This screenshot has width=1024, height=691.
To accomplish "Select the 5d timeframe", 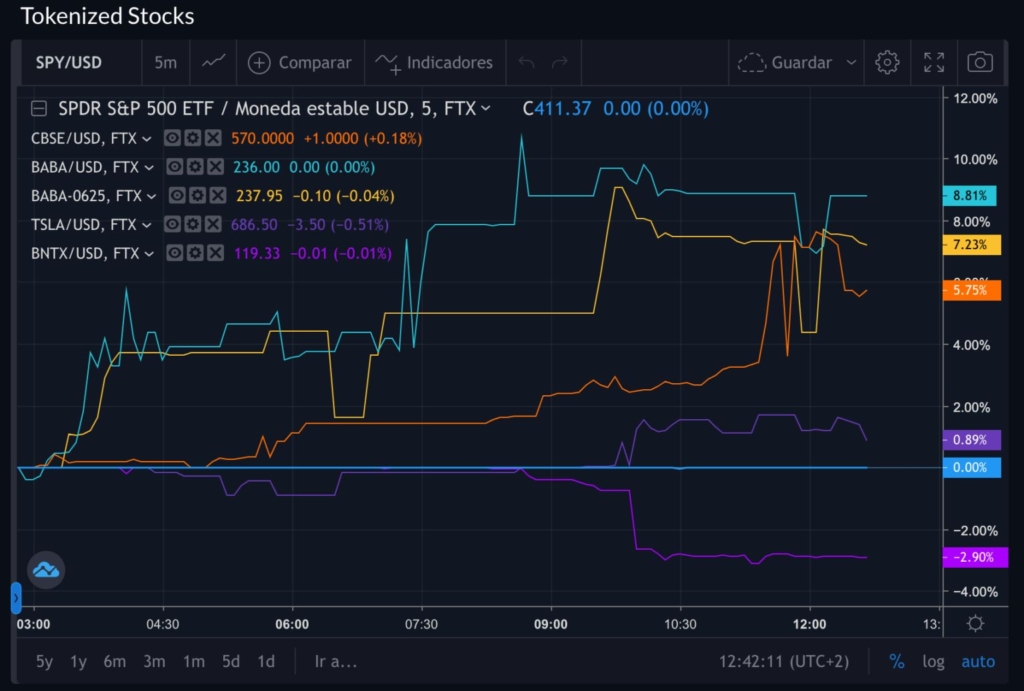I will [x=229, y=661].
